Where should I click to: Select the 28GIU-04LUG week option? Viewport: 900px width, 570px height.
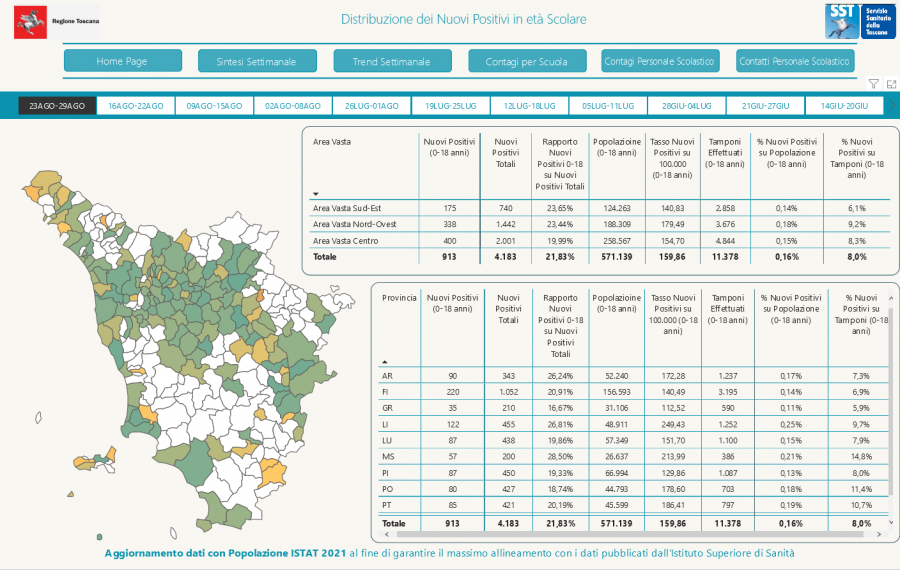point(687,105)
